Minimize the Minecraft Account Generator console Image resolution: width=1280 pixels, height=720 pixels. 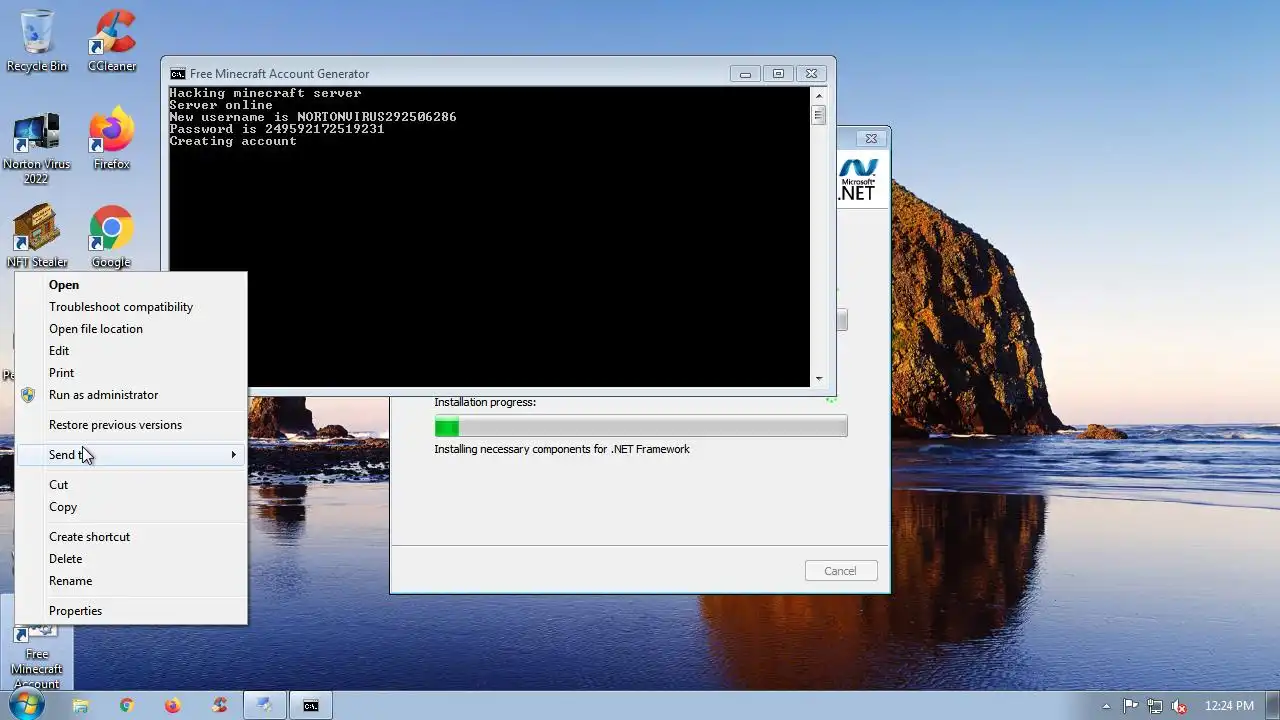point(744,74)
